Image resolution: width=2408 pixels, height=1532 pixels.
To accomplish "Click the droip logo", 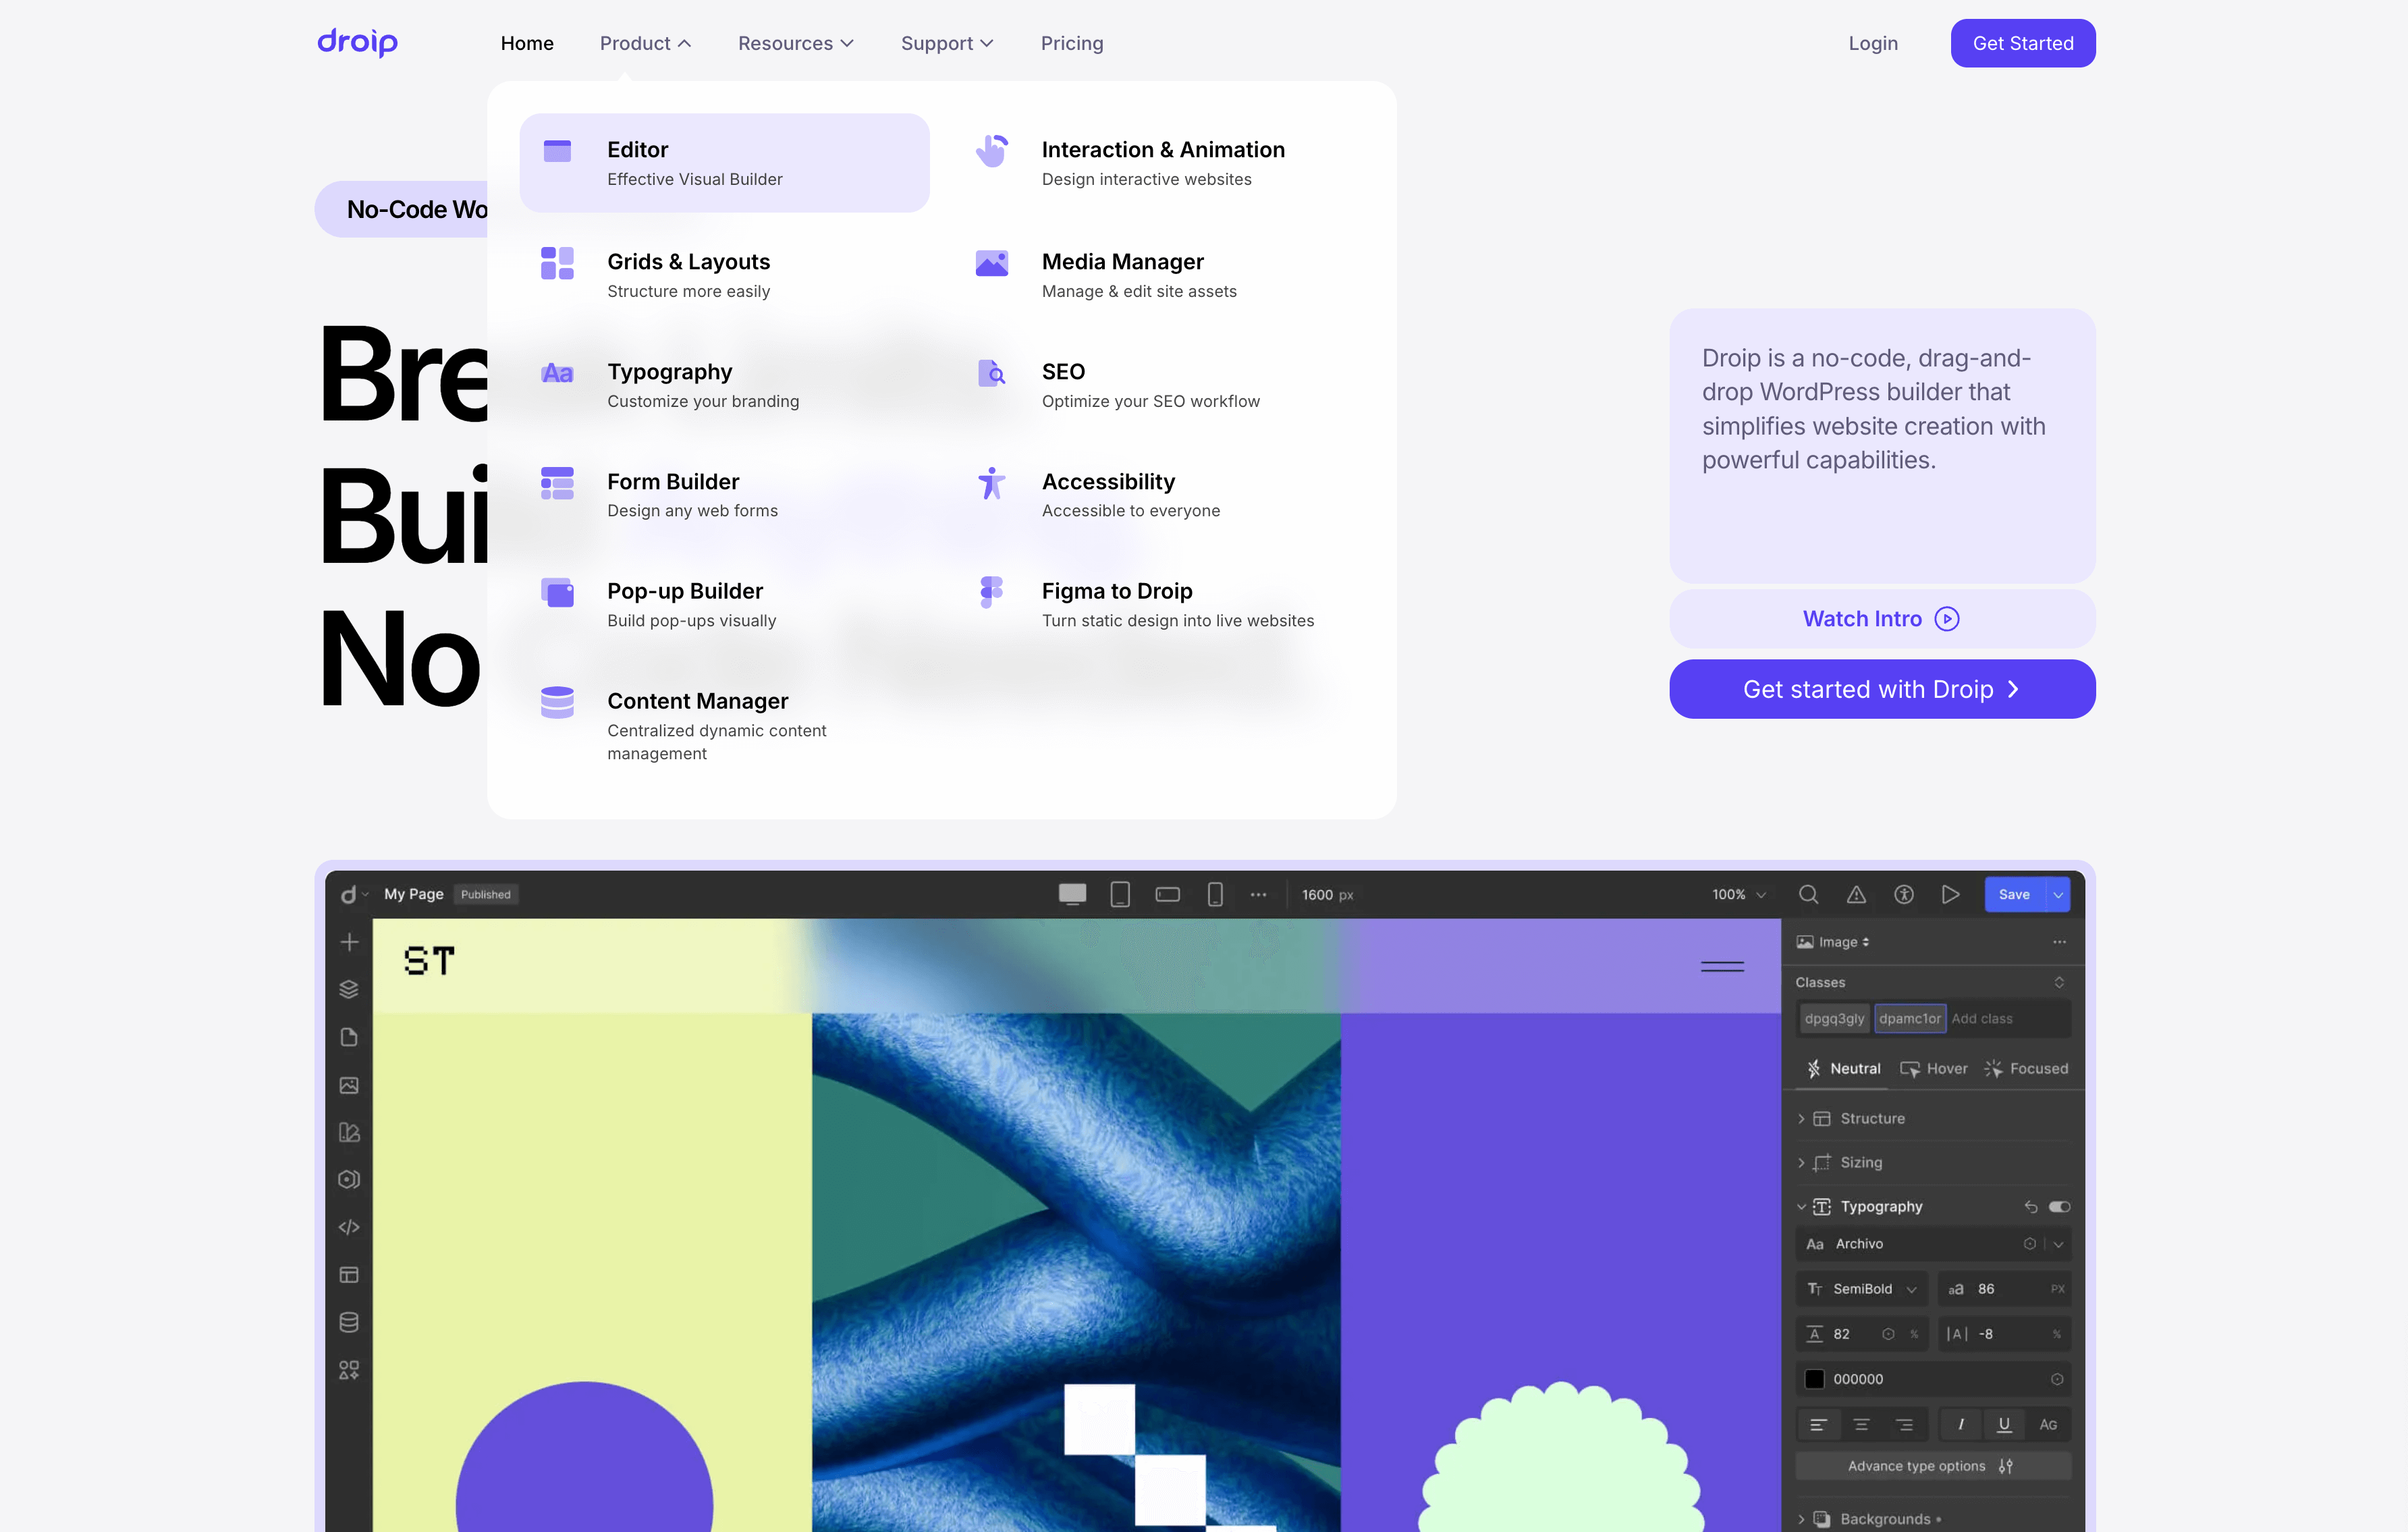I will pyautogui.click(x=357, y=42).
